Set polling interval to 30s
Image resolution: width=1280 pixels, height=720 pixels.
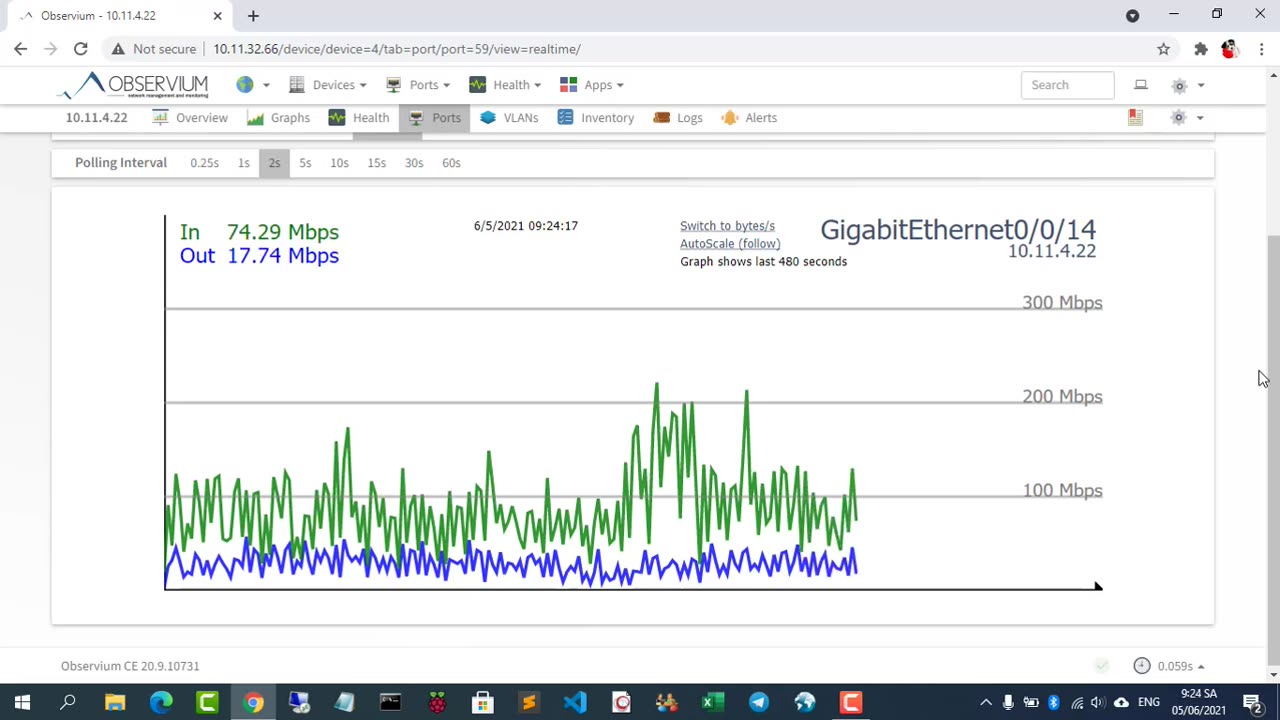tap(414, 163)
